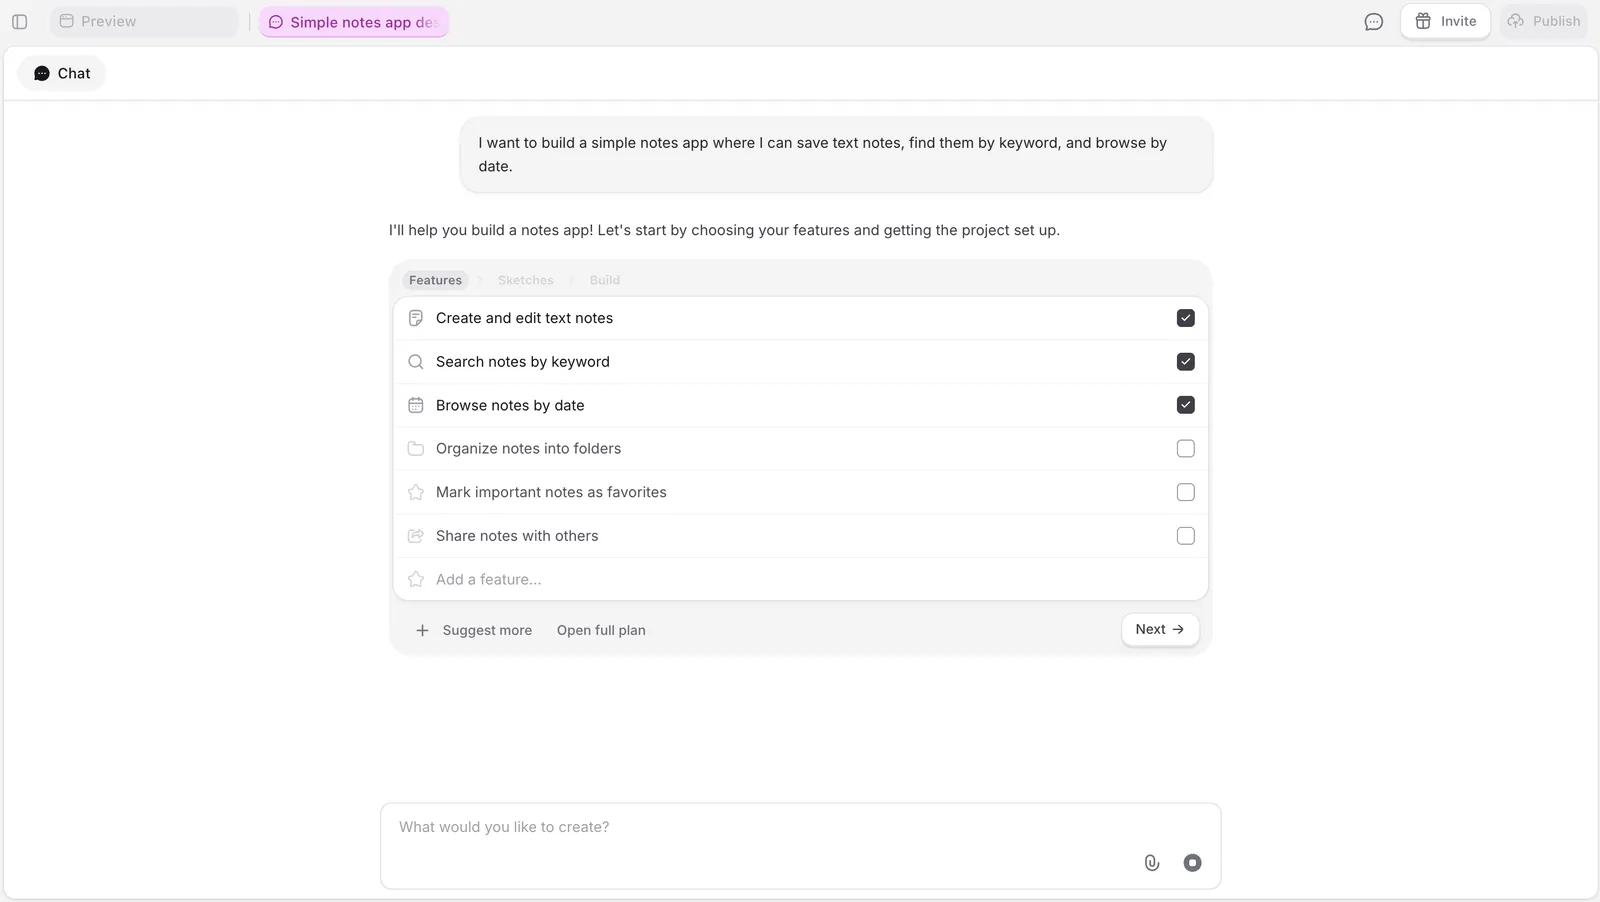Focus the Add a feature field
This screenshot has width=1600, height=902.
click(800, 579)
